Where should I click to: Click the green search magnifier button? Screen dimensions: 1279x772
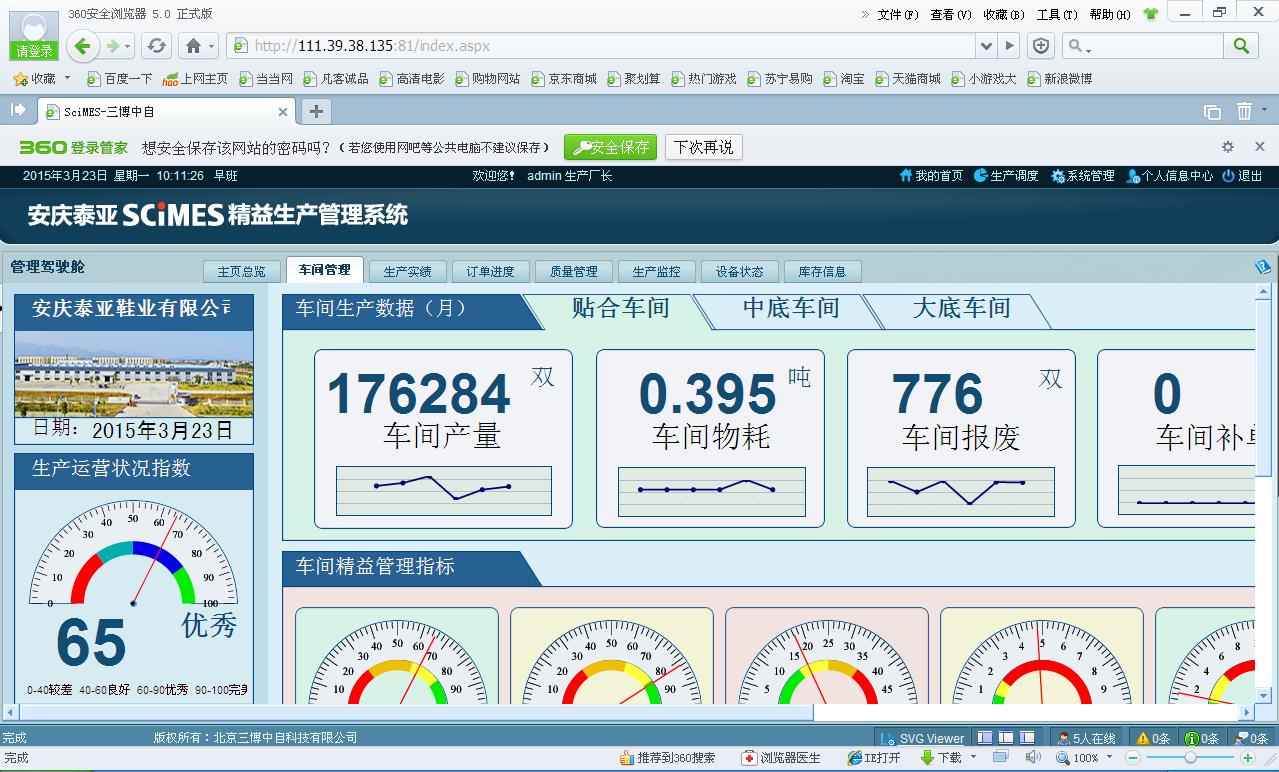(x=1241, y=46)
